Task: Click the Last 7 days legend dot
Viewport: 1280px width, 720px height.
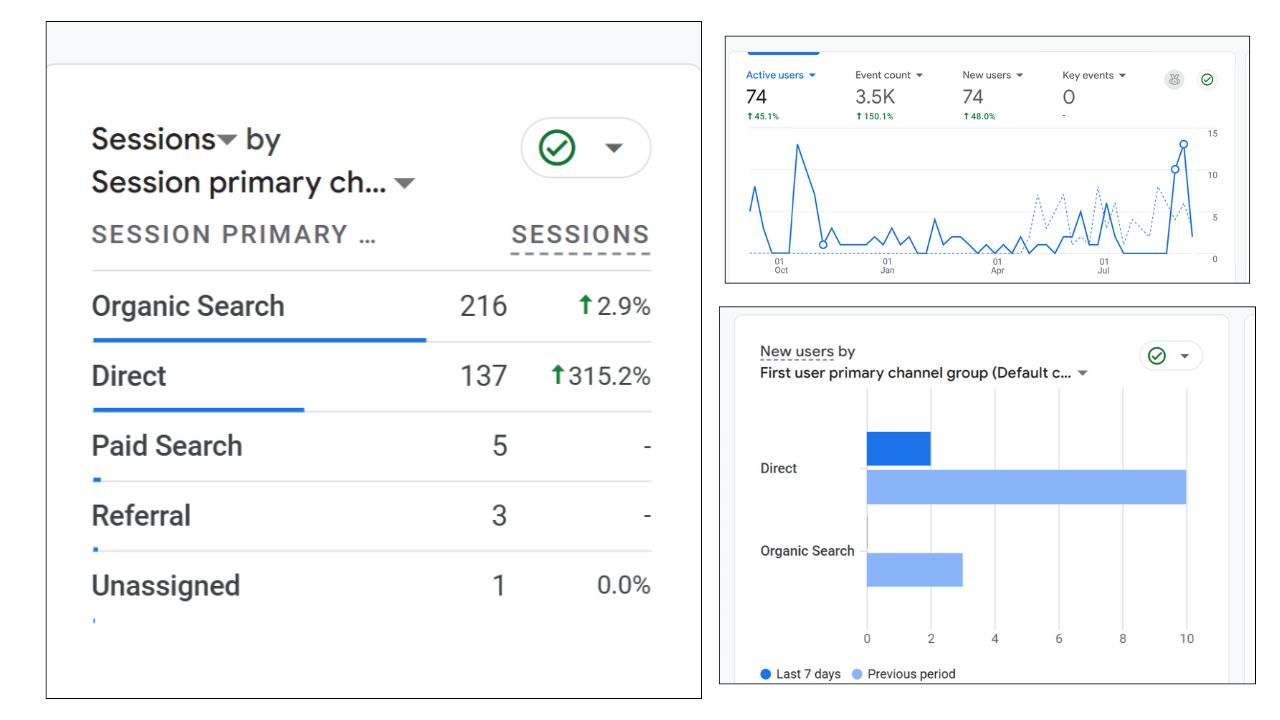Action: (x=765, y=674)
